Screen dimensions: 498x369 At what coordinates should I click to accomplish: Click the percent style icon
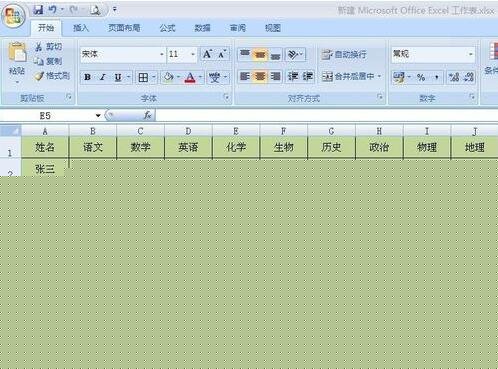click(x=421, y=78)
